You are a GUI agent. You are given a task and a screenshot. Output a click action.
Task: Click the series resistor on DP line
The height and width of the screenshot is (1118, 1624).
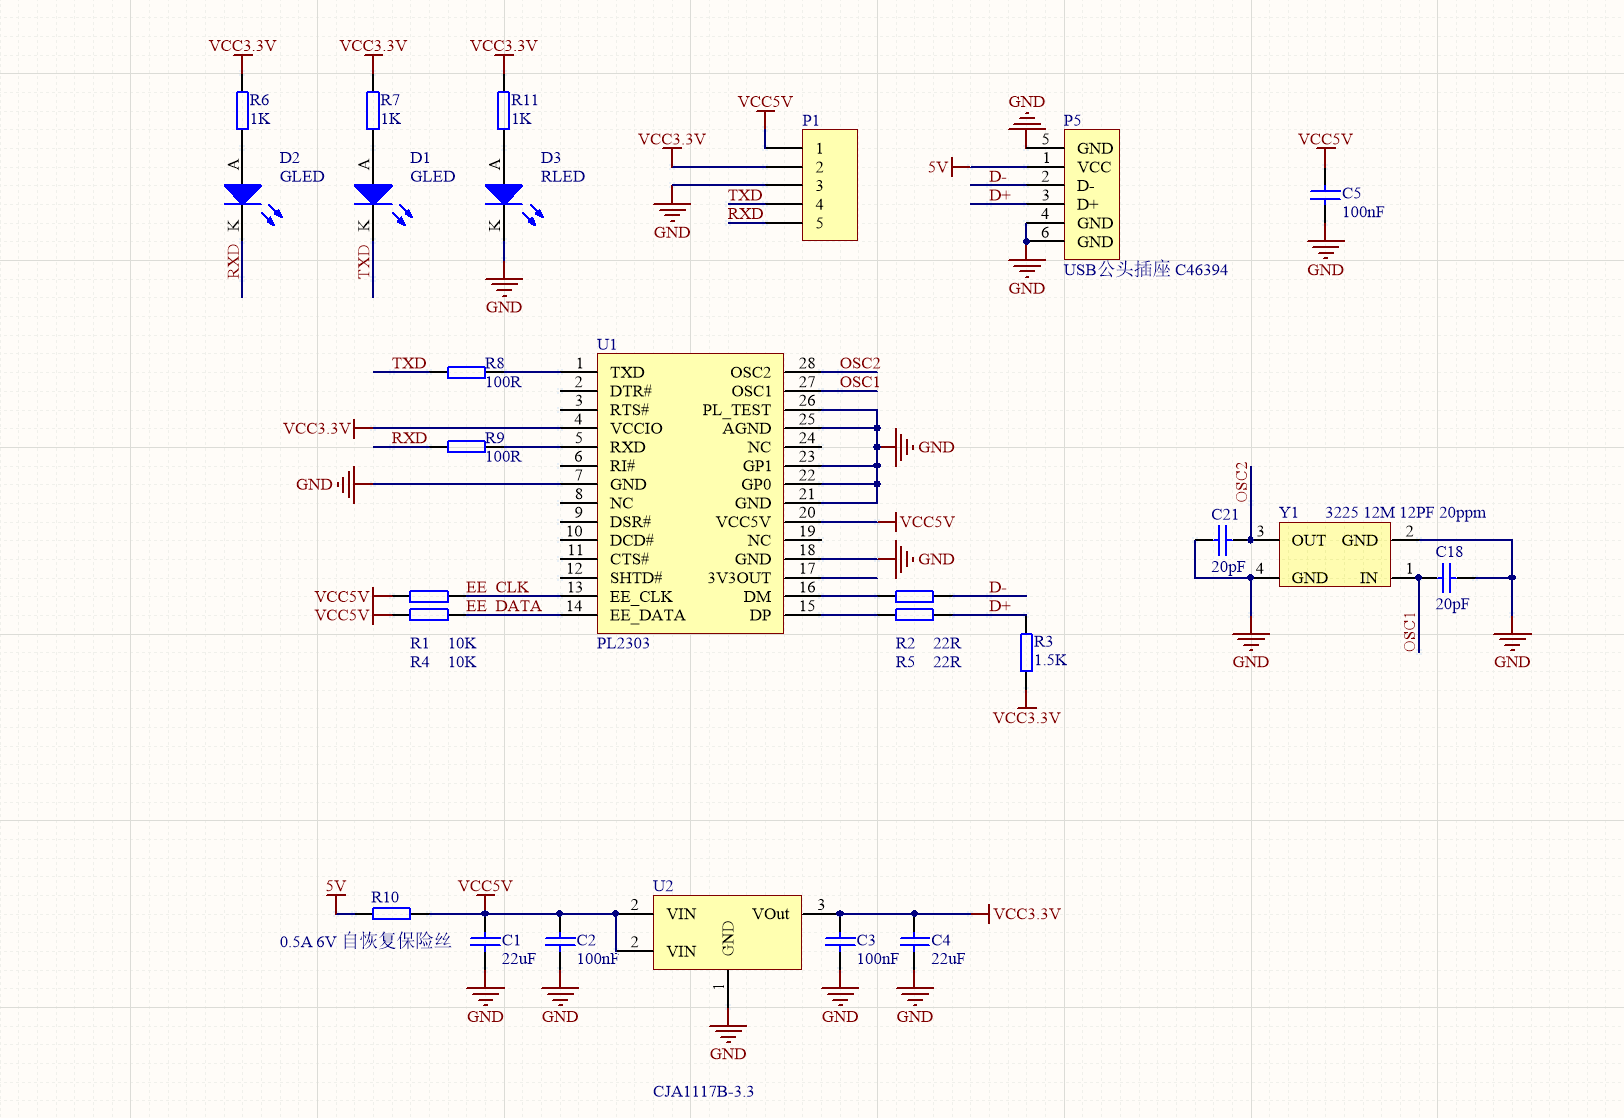pyautogui.click(x=914, y=614)
